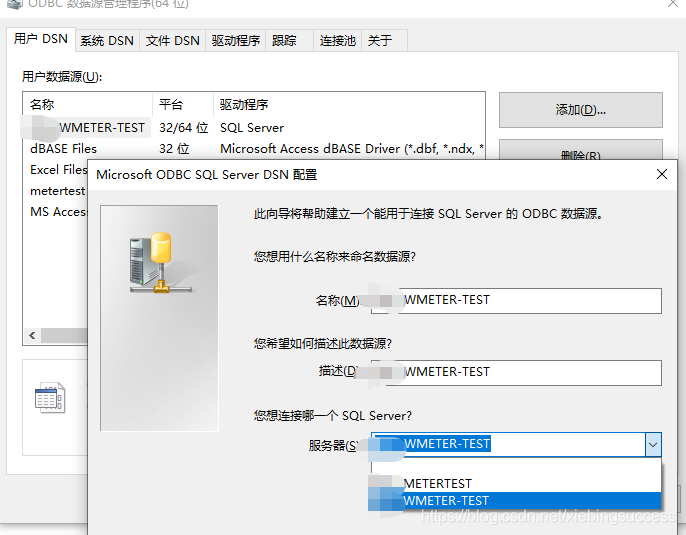Switch to the 用户 DSN tab
The width and height of the screenshot is (686, 535).
click(x=41, y=39)
